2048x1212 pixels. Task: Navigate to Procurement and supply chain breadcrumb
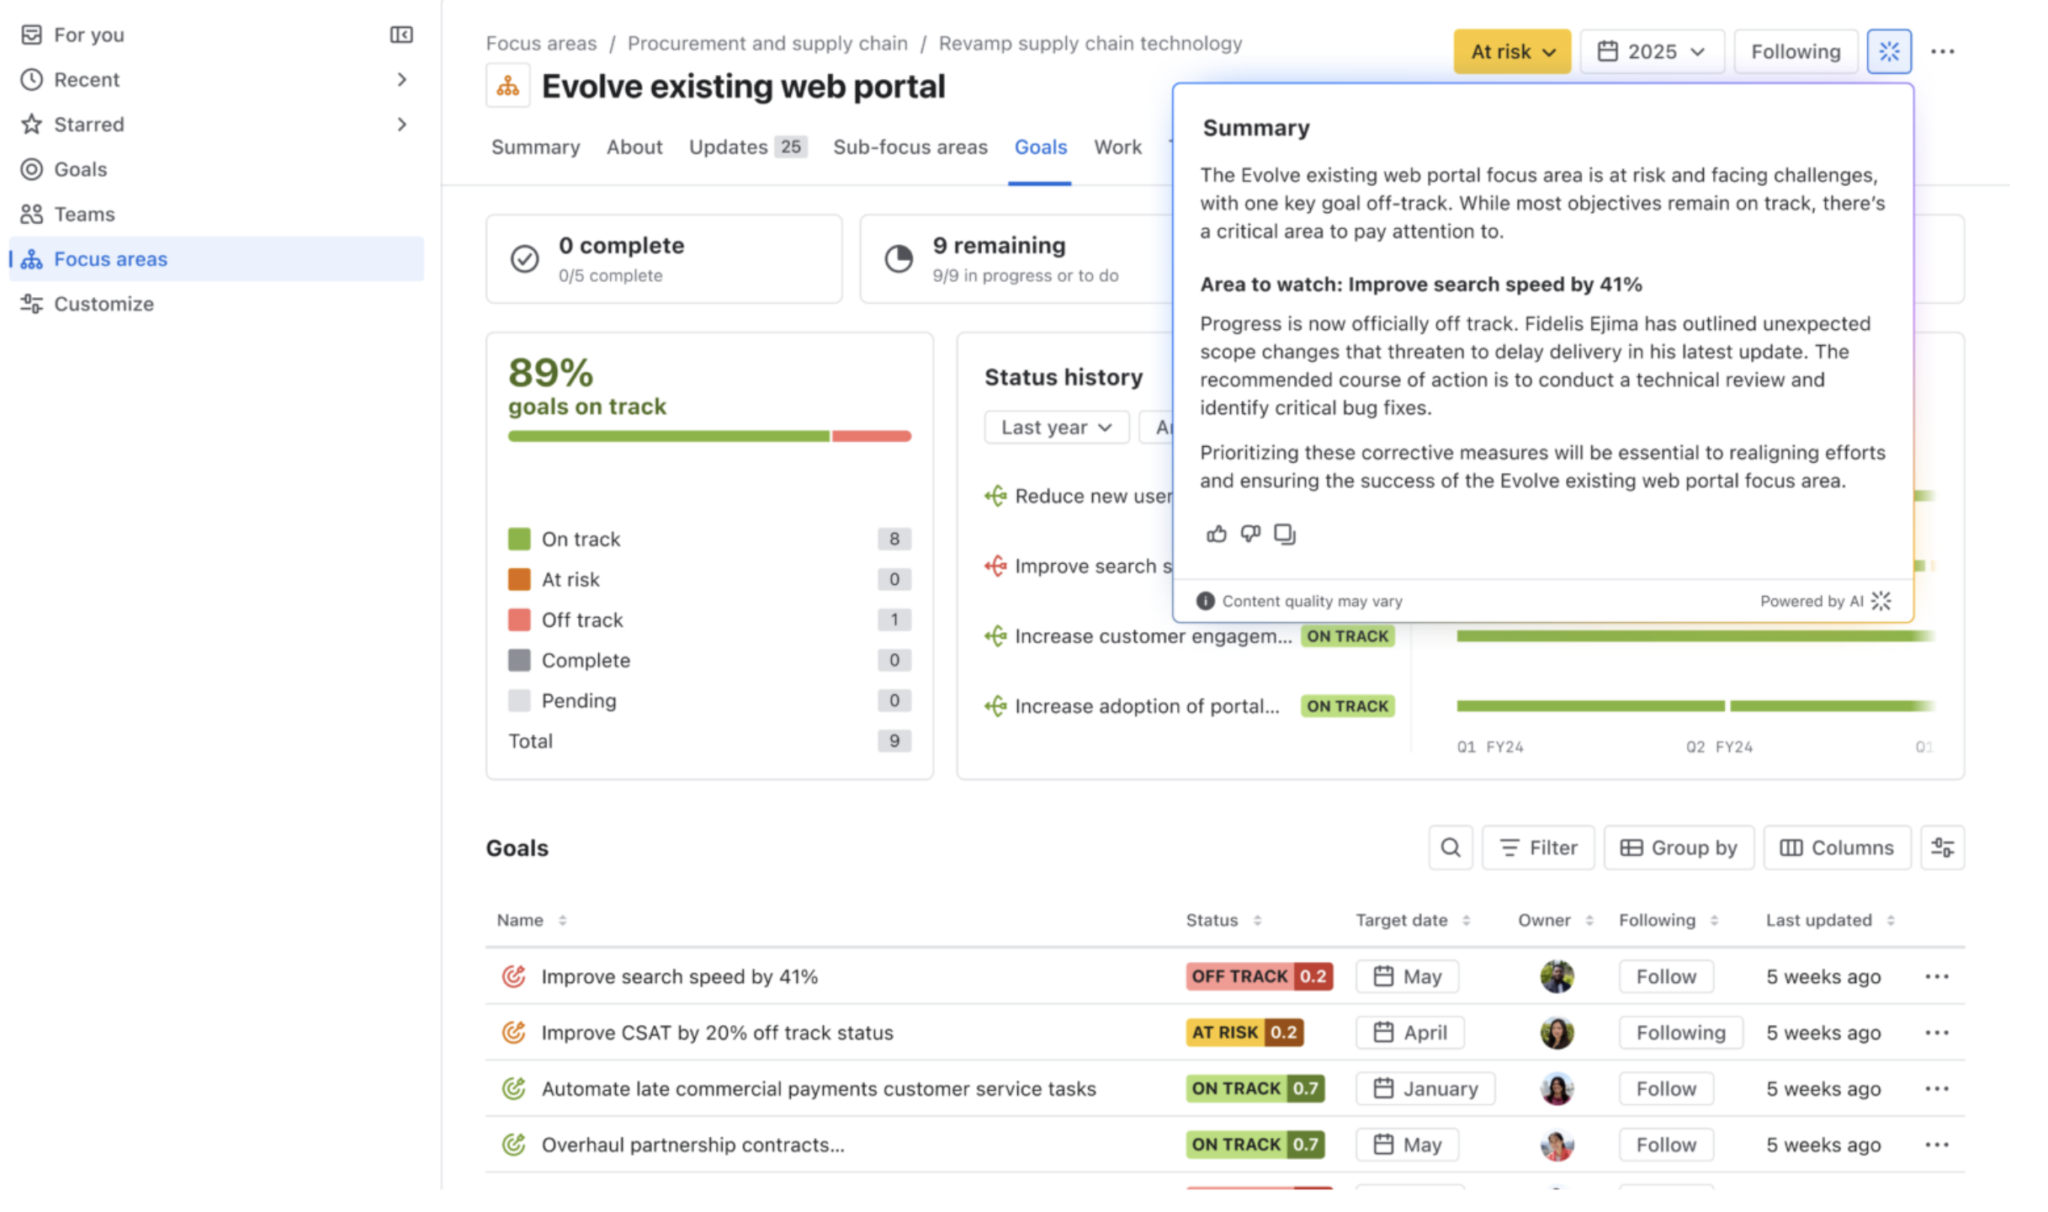pyautogui.click(x=767, y=43)
